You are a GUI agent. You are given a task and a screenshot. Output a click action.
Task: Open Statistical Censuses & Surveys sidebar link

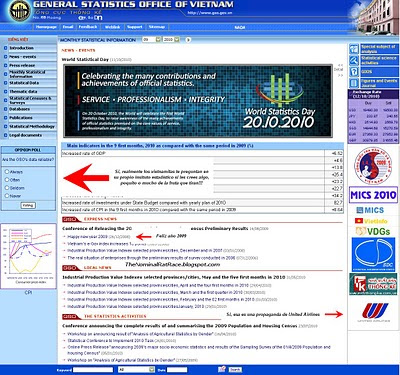pos(30,100)
